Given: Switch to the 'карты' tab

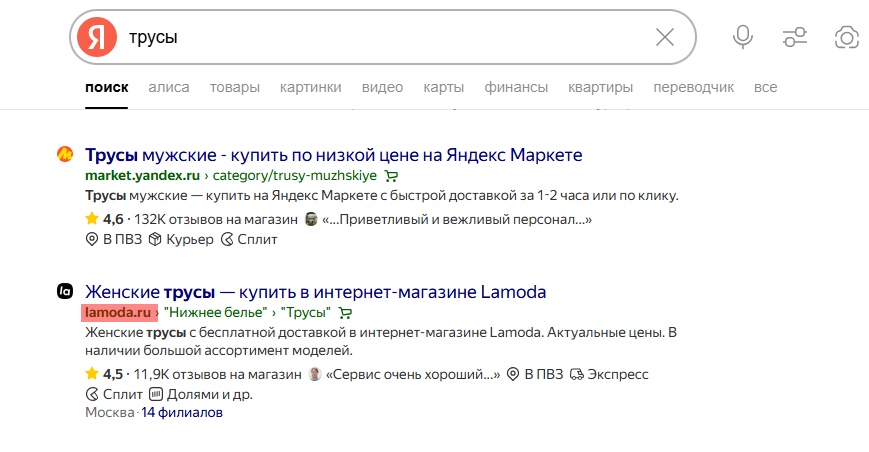Looking at the screenshot, I should 443,88.
